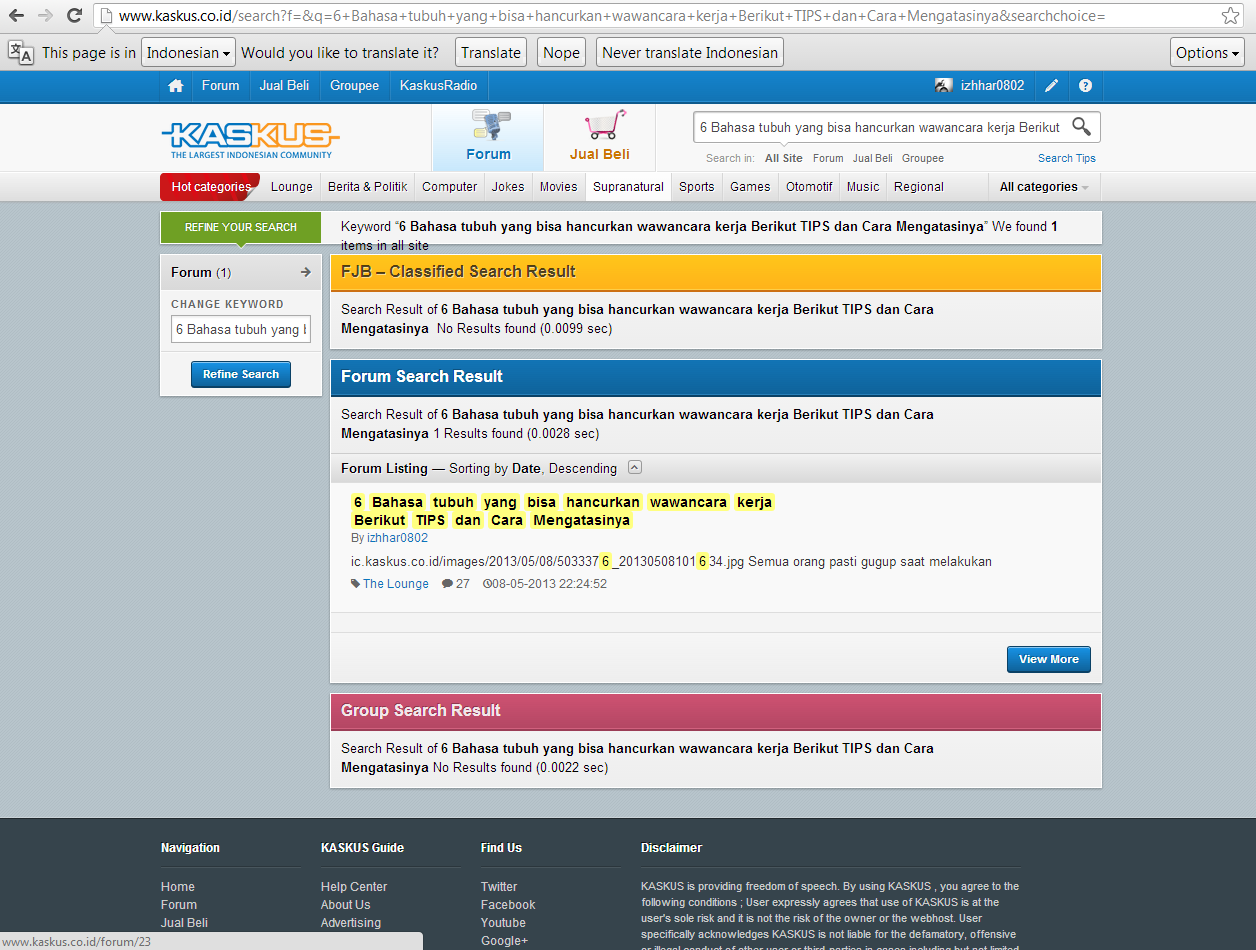Viewport: 1256px width, 950px height.
Task: Click footer Facebook link
Action: 508,905
